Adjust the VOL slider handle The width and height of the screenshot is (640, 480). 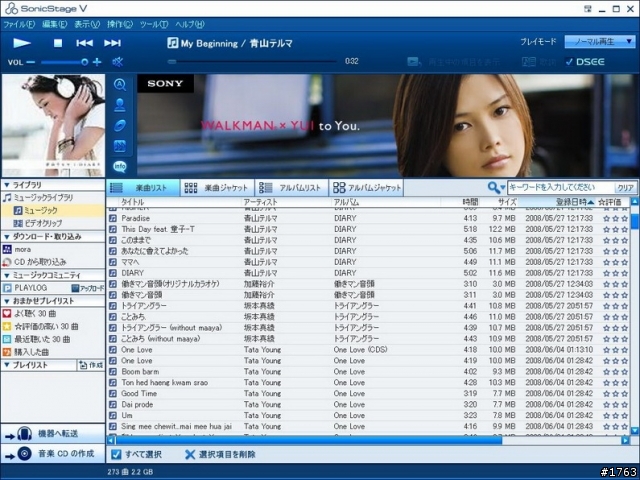click(84, 62)
